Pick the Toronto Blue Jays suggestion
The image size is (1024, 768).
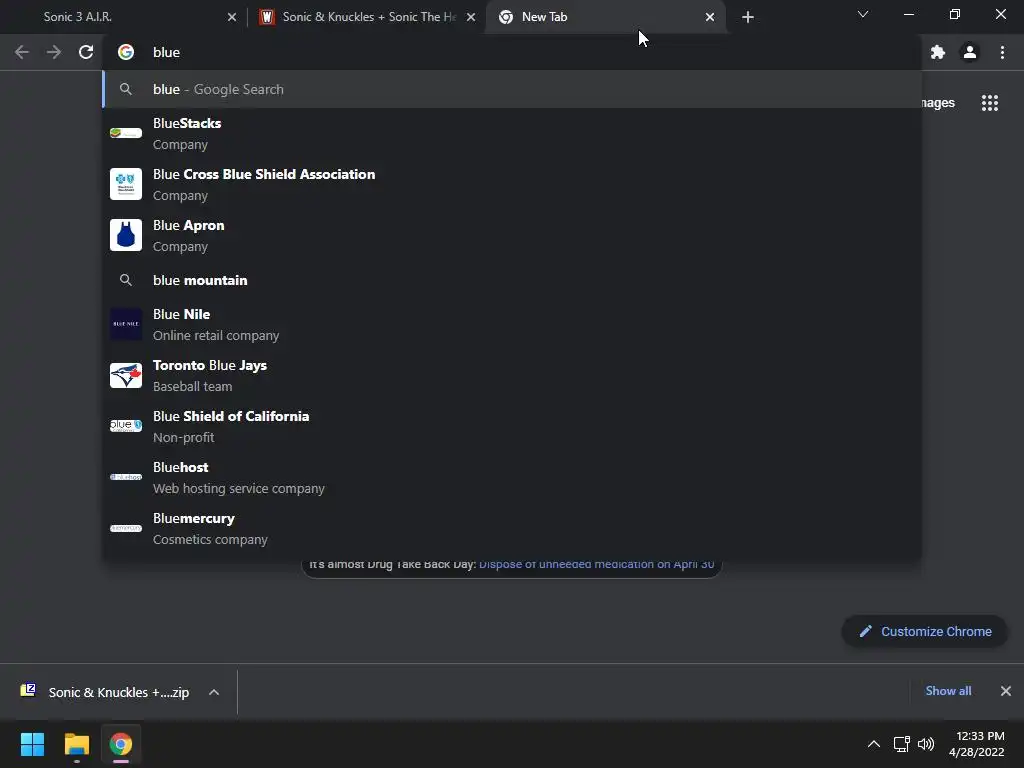(x=512, y=376)
